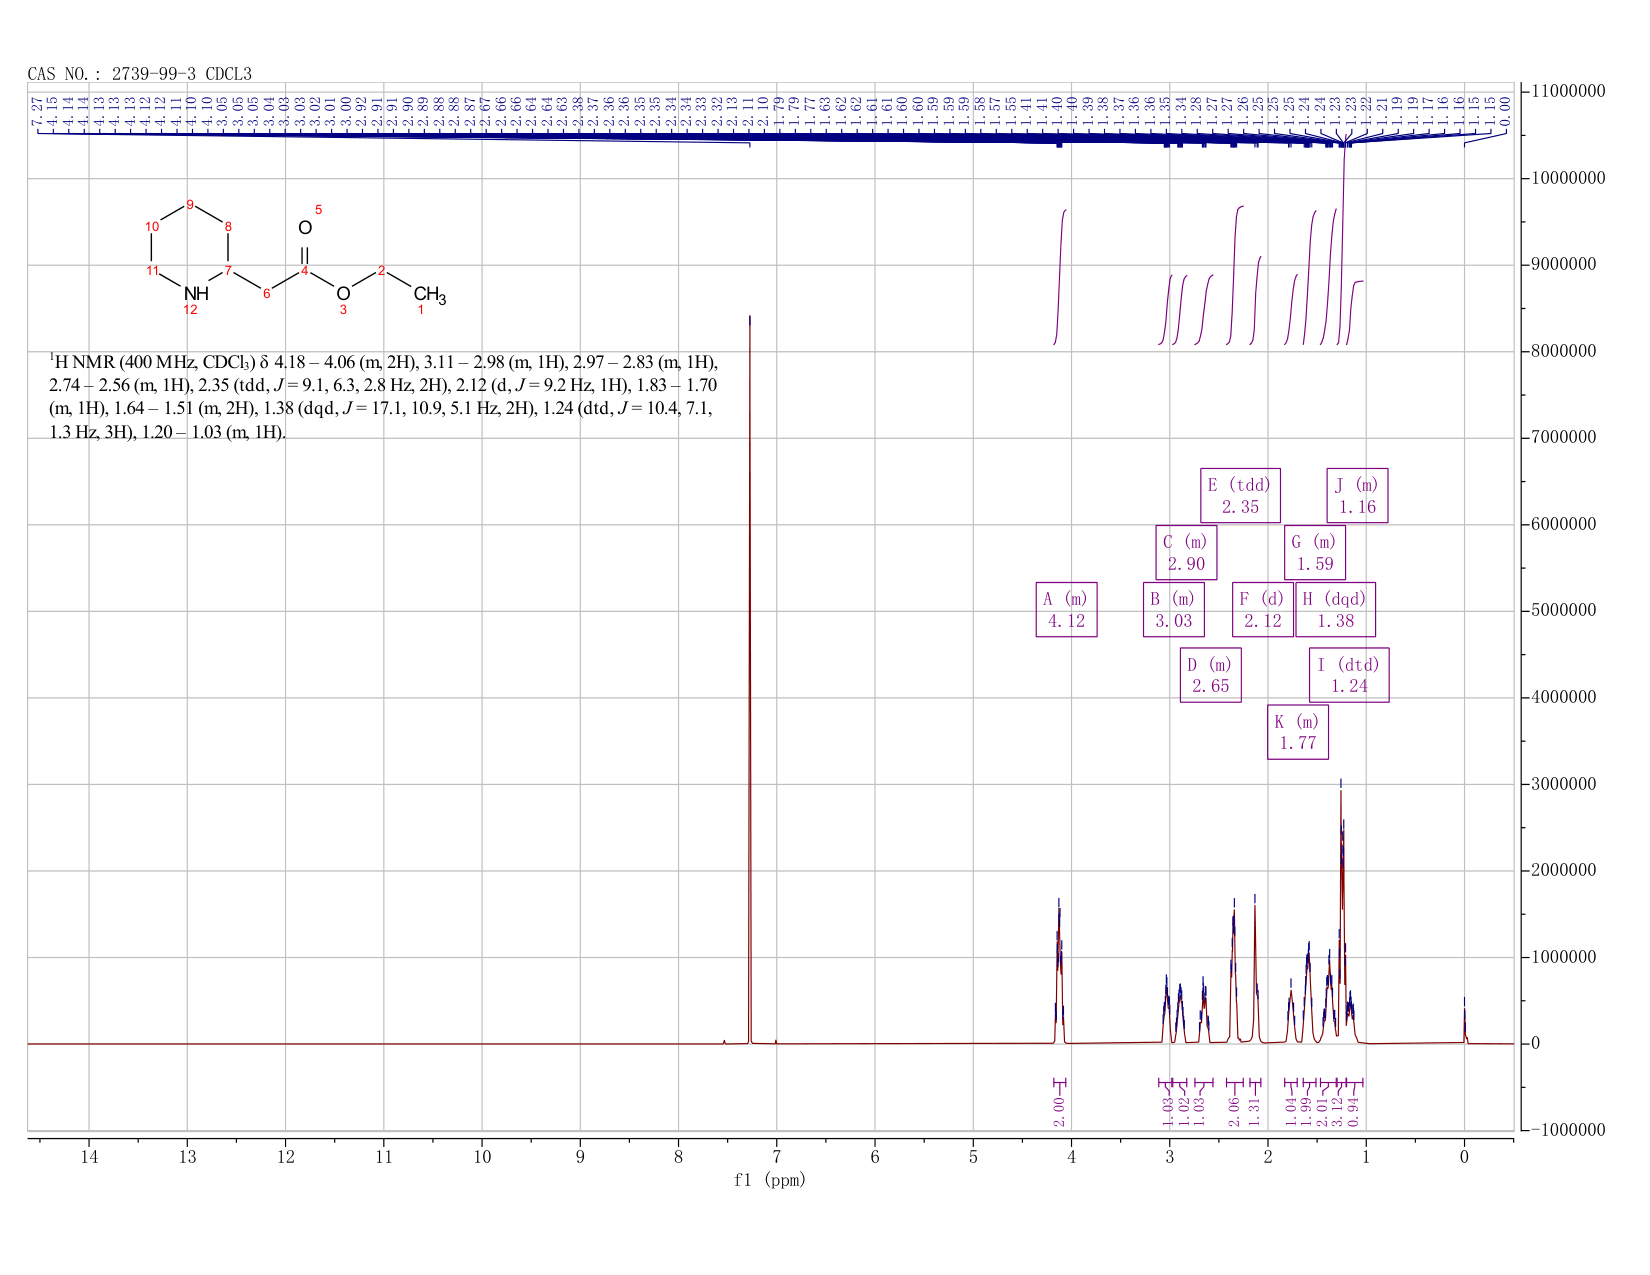Click the CAS NO. 2739-99-3 CDCL3 title
The width and height of the screenshot is (1650, 1275).
[140, 74]
